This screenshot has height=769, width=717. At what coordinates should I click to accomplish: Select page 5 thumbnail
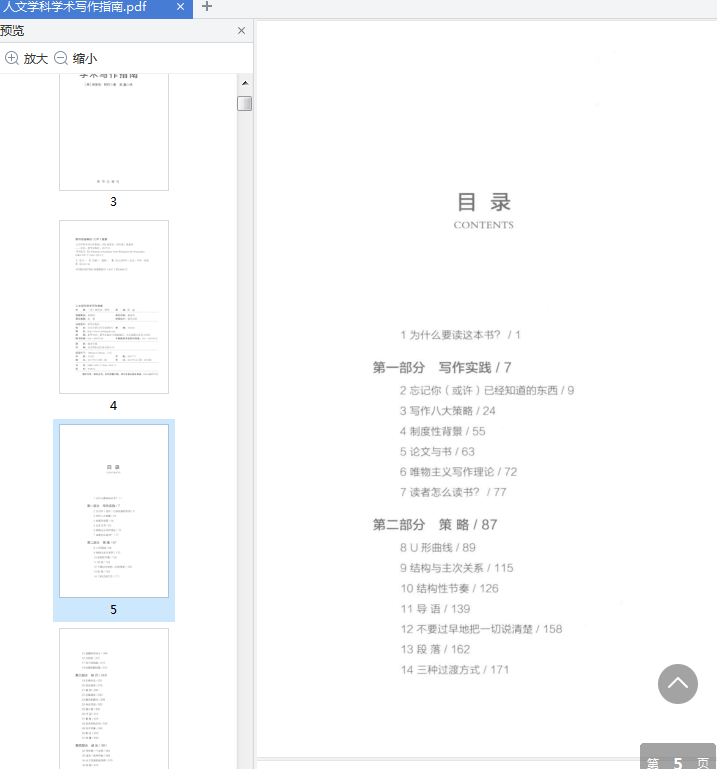point(114,511)
